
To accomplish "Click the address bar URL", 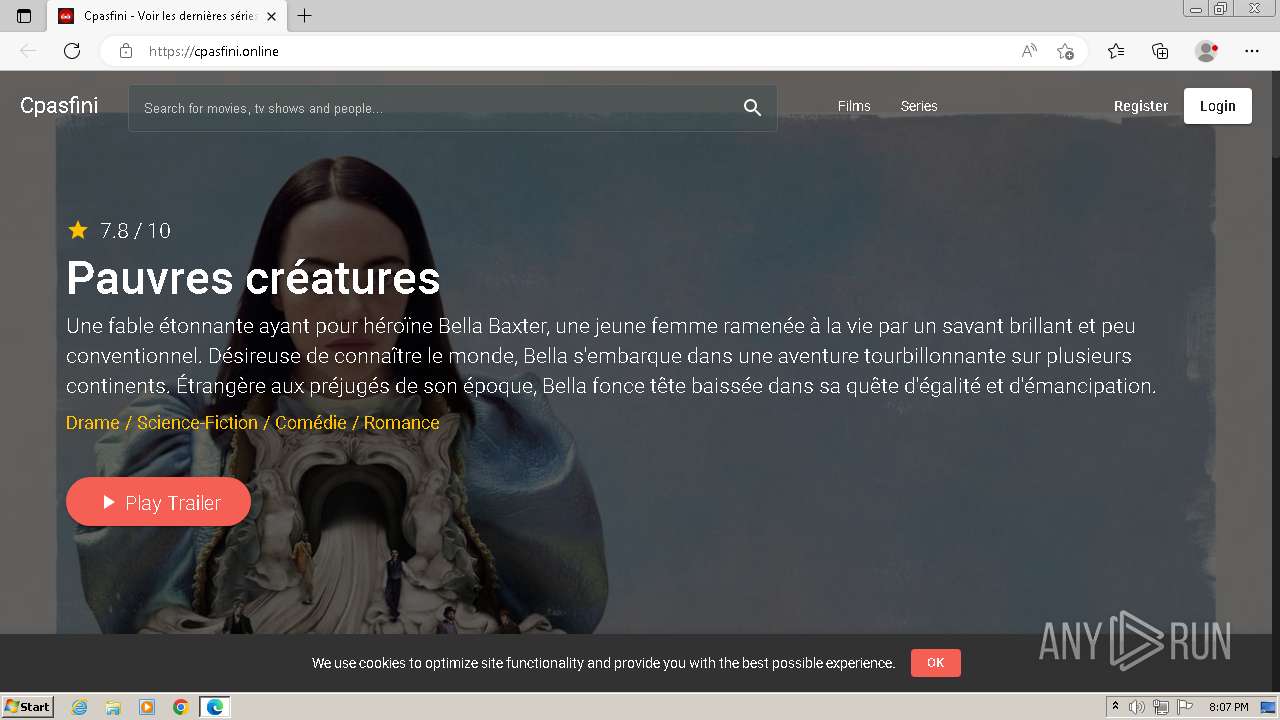I will tap(214, 51).
